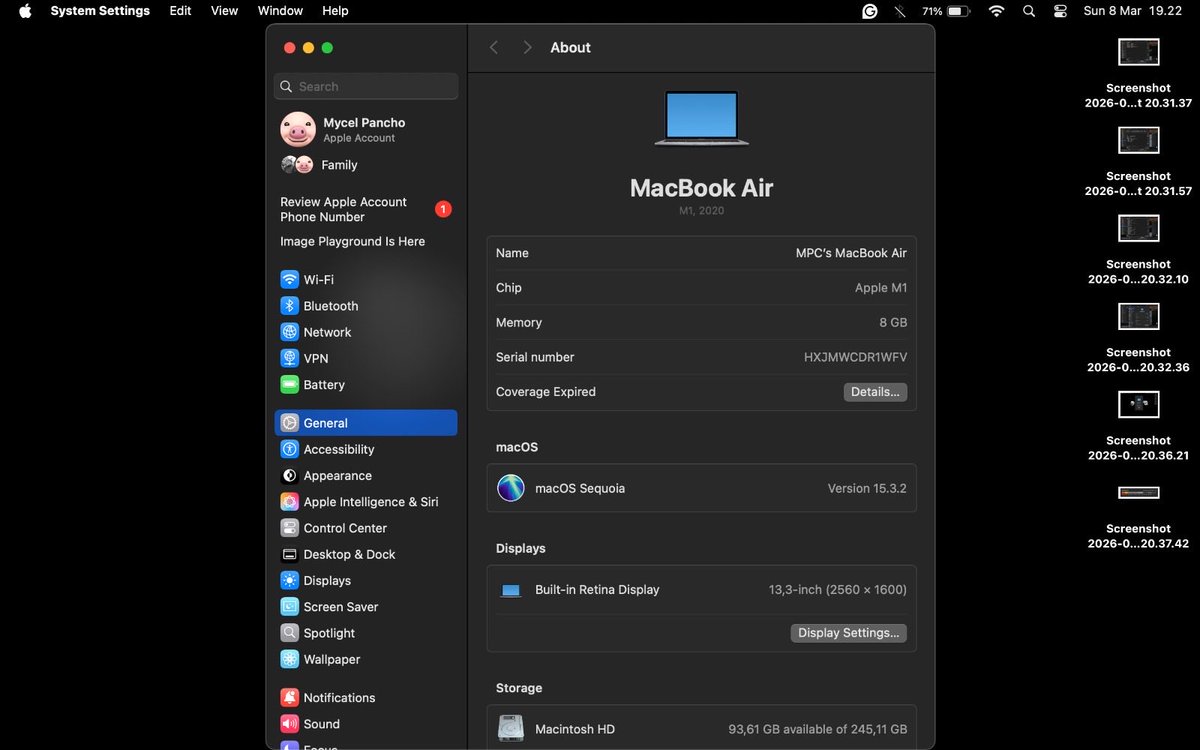Open Bluetooth settings

pos(330,306)
